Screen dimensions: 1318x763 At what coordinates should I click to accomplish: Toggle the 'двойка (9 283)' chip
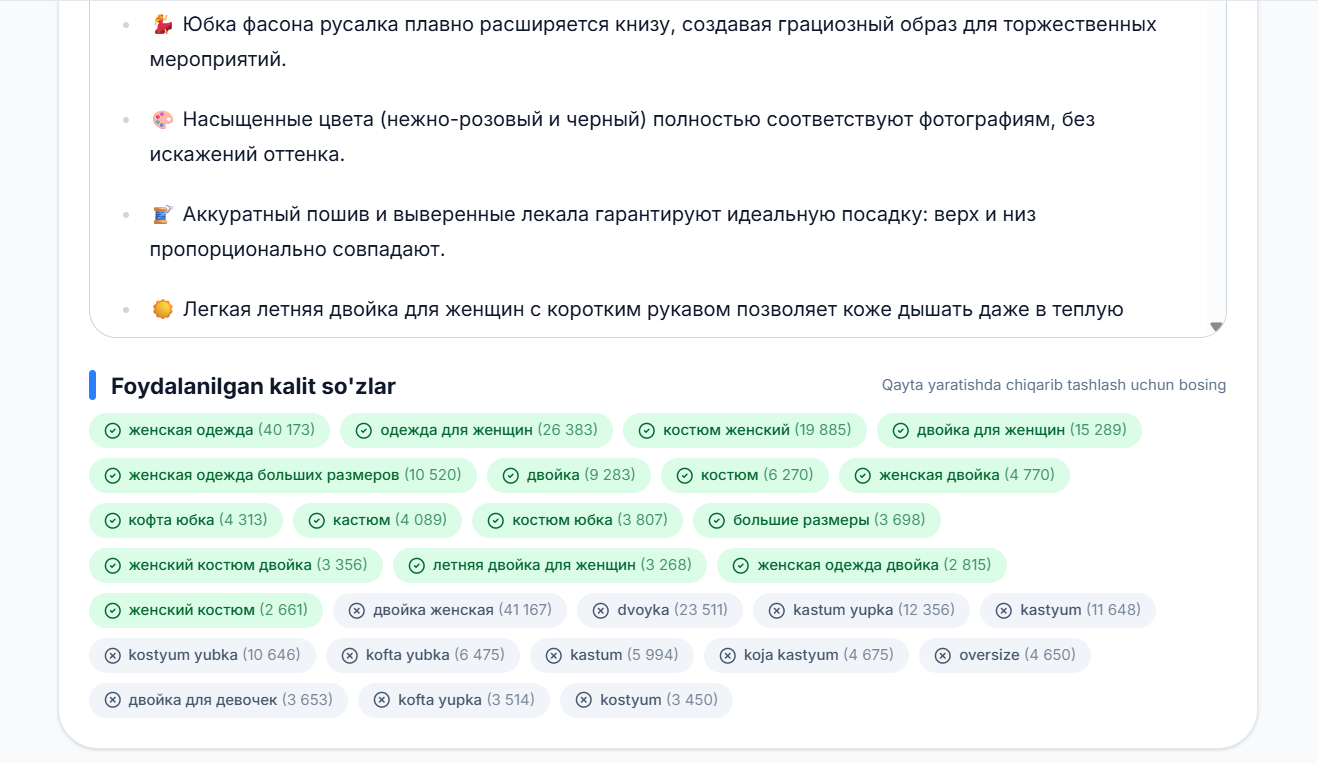click(x=569, y=475)
